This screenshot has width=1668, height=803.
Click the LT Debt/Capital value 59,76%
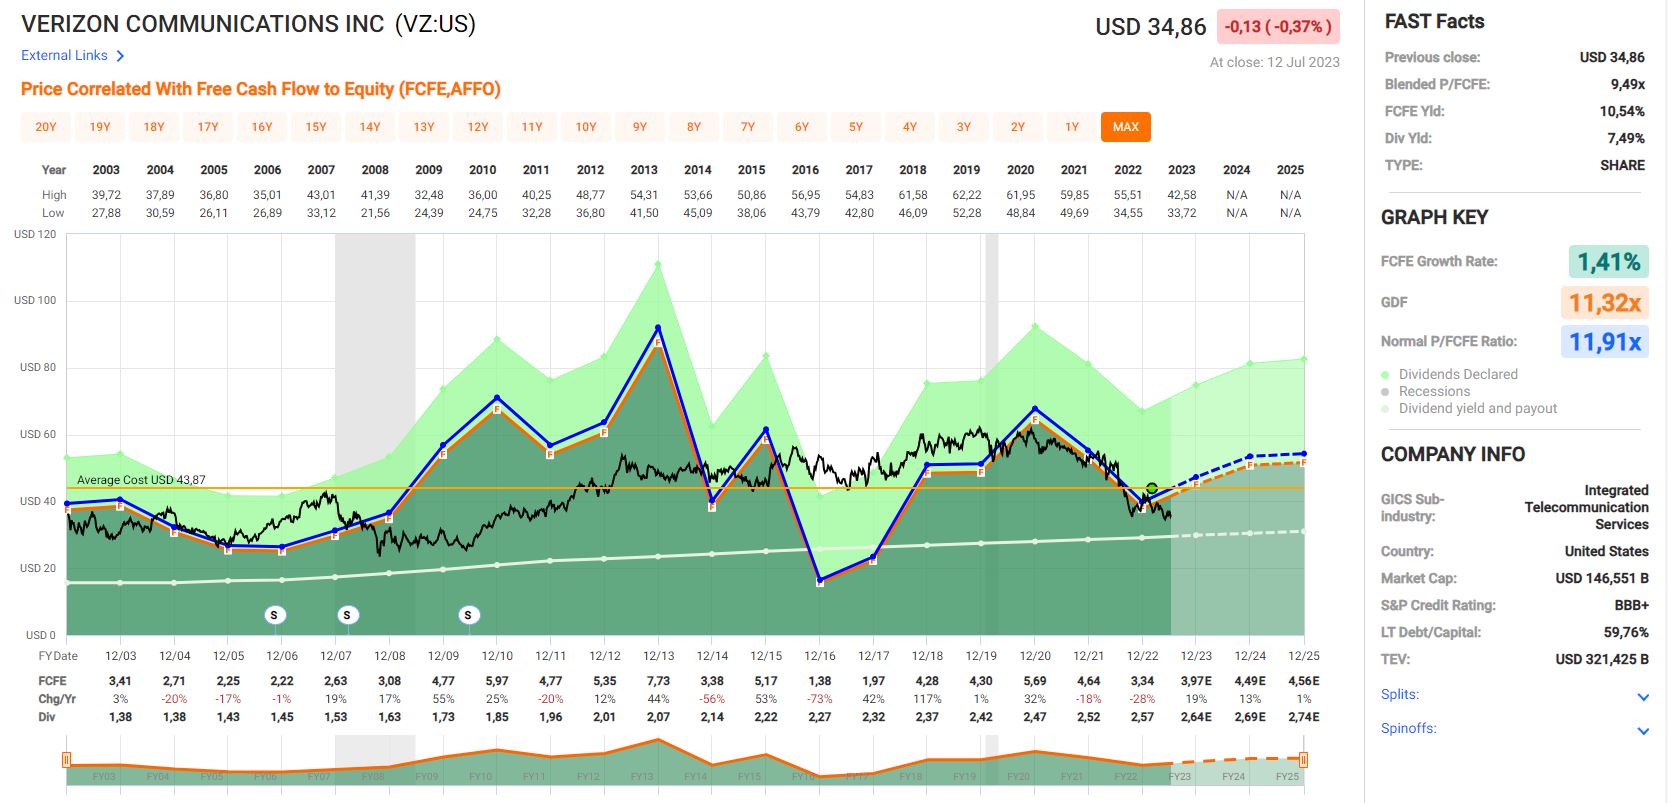coord(1626,632)
